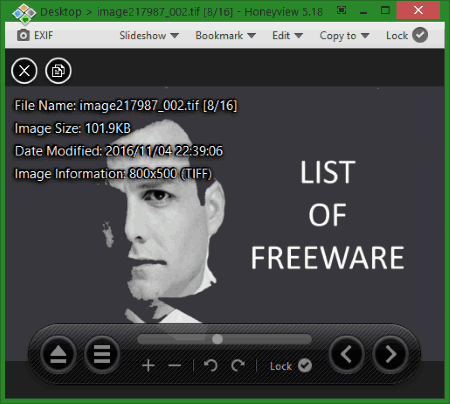Viewport: 450px width, 404px height.
Task: Copy EXIF info to clipboard icon
Action: pos(58,71)
